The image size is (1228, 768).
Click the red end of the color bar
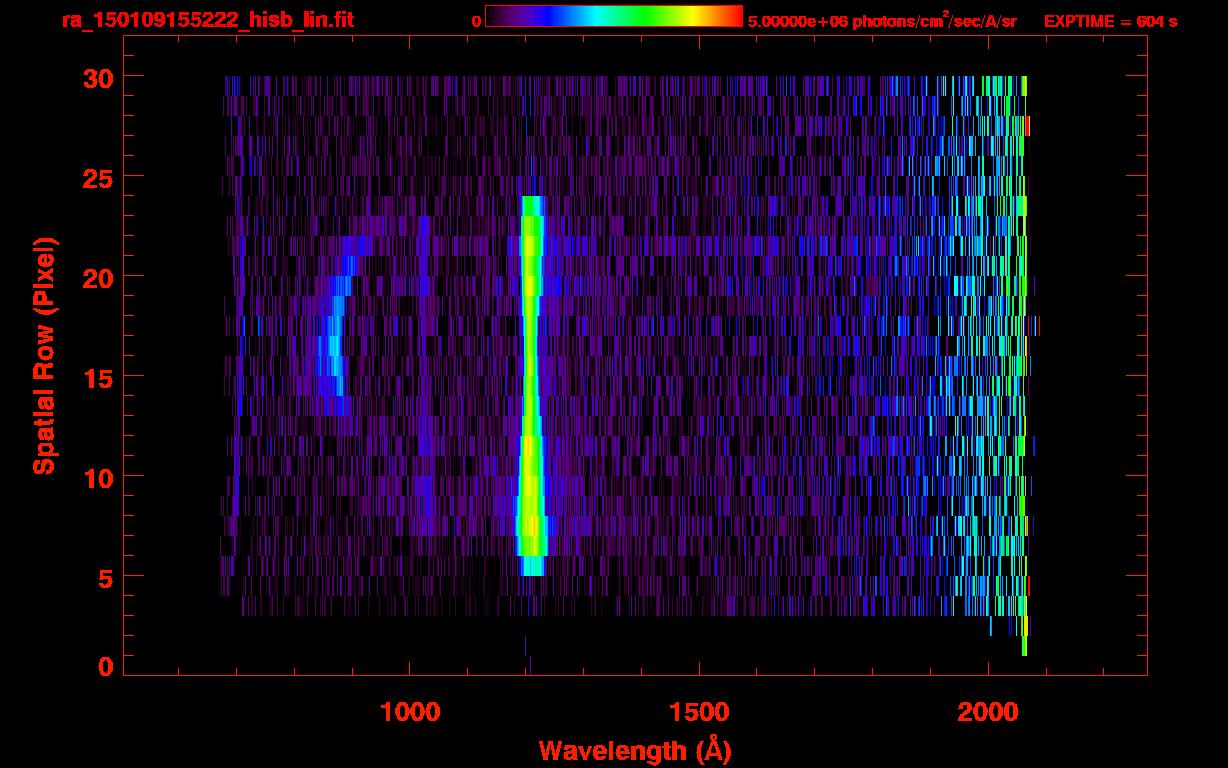coord(730,16)
